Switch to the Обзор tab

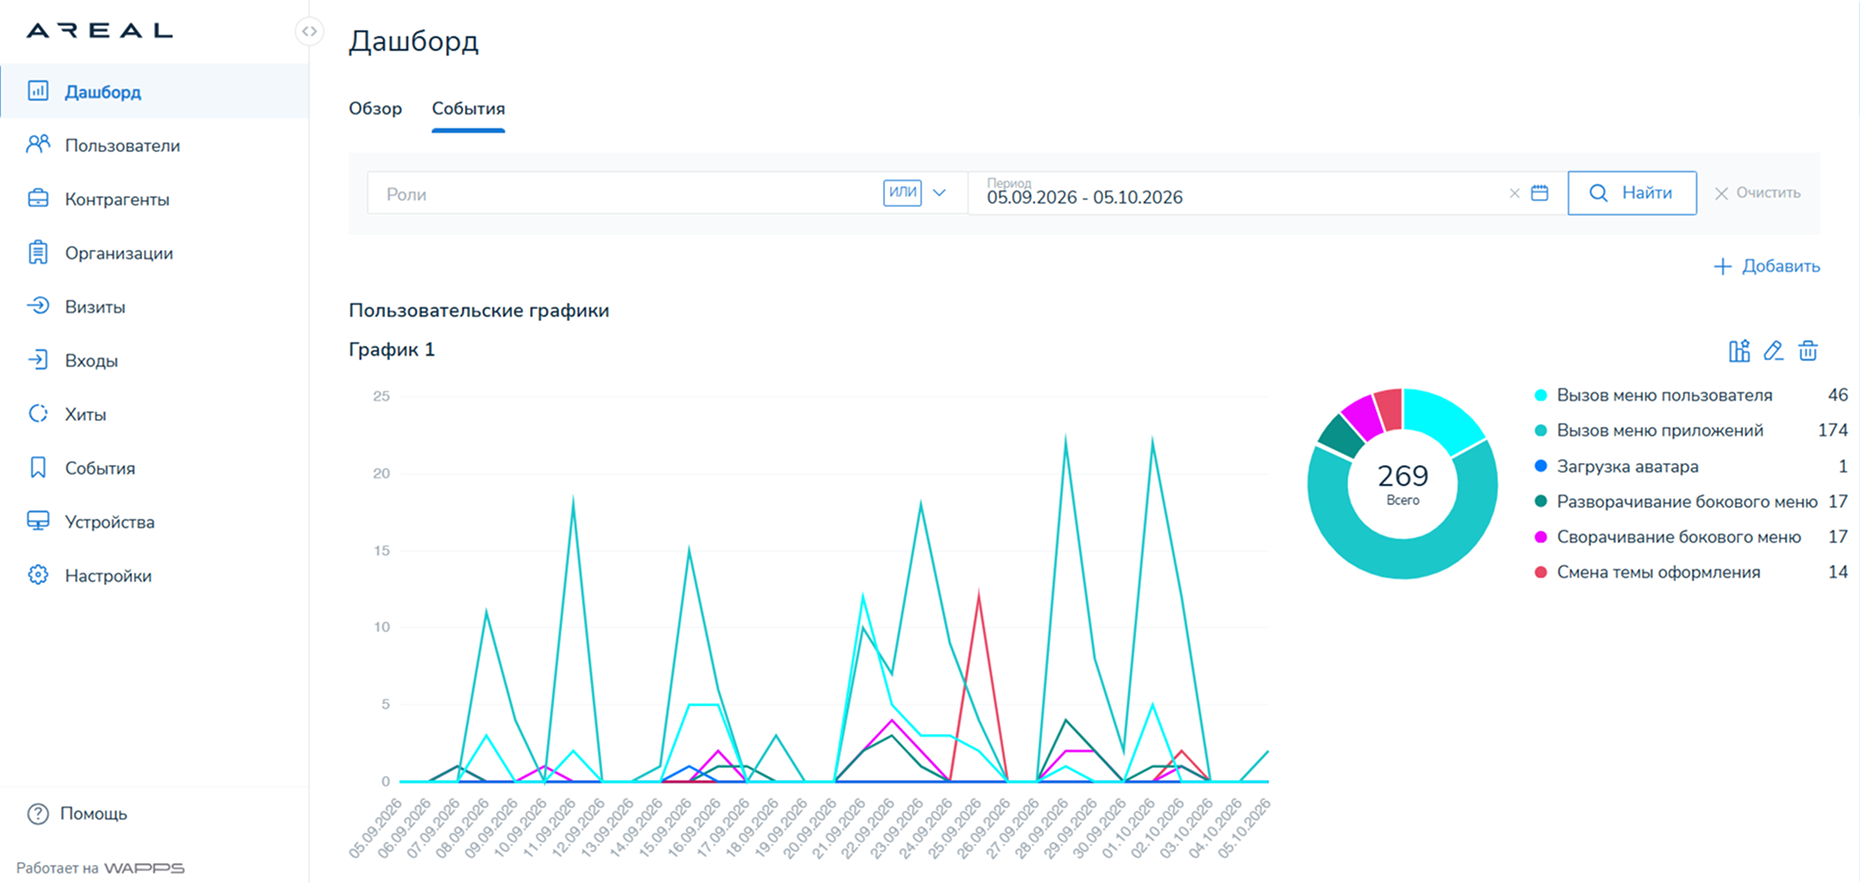point(375,109)
